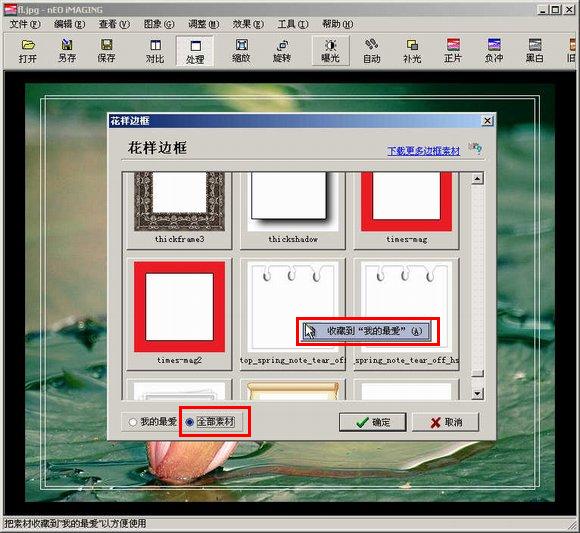Screen dimensions: 580x533
Task: Open the 效果(E) menu
Action: 248,24
